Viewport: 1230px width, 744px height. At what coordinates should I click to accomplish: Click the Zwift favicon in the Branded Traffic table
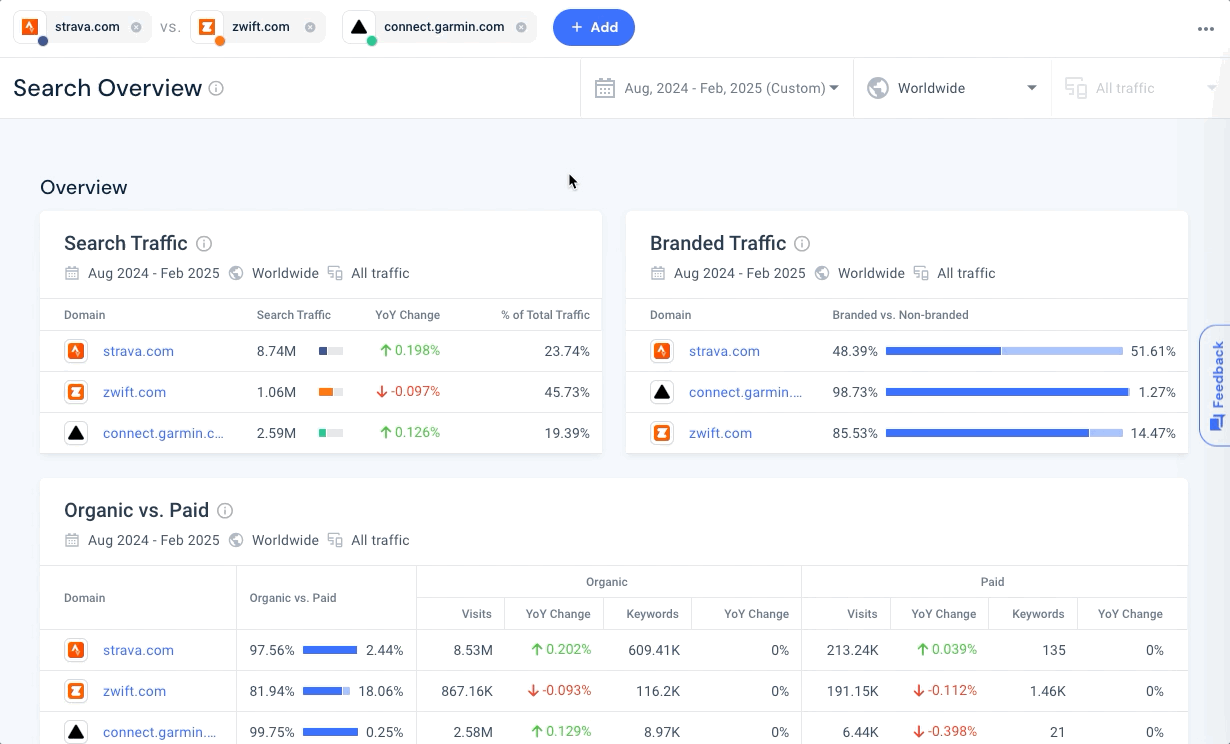coord(662,433)
